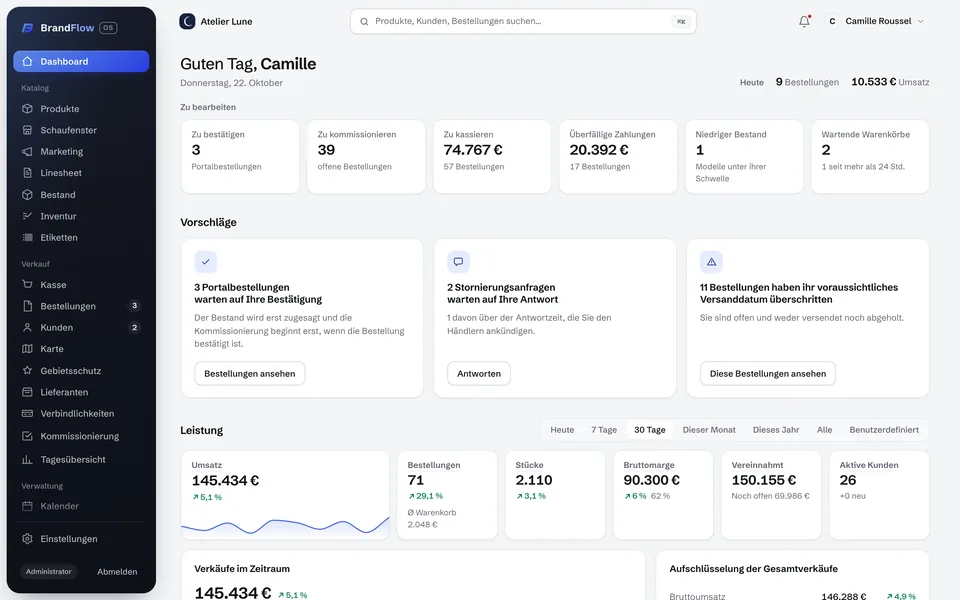Click the Lieferanten icon

click(x=27, y=392)
